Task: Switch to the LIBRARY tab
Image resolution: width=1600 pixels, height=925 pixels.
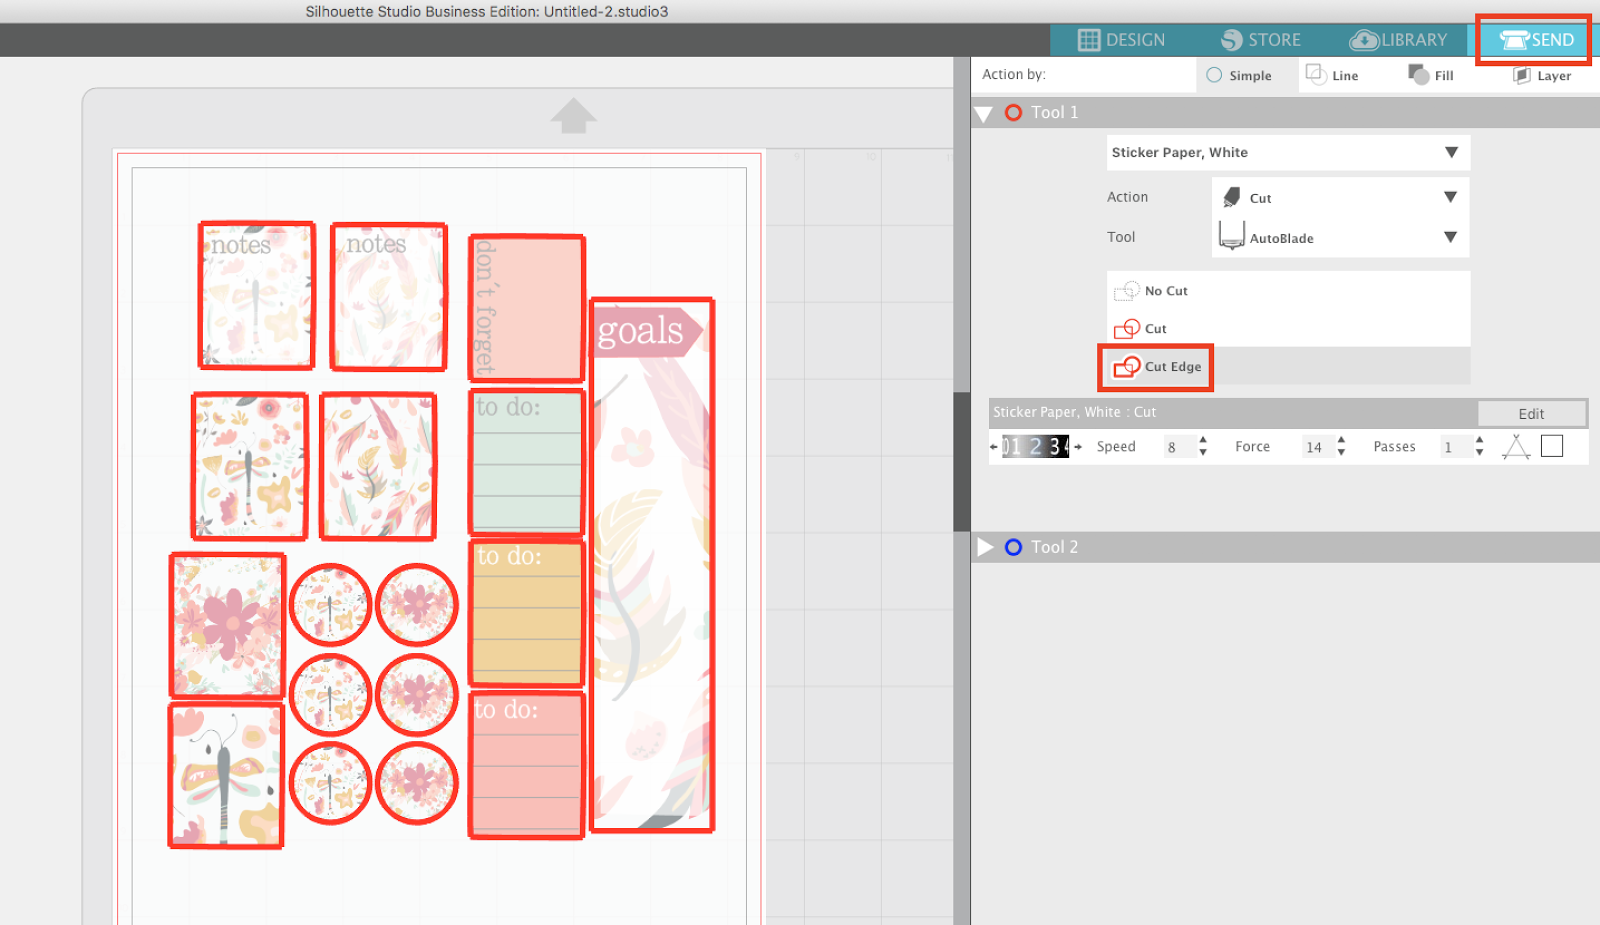Action: click(1398, 40)
